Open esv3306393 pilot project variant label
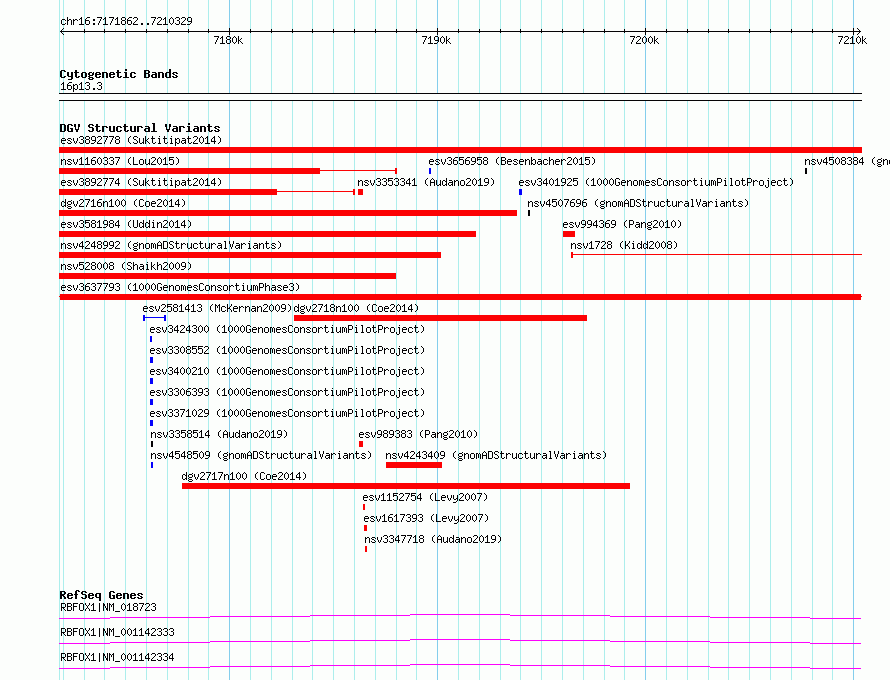The height and width of the screenshot is (680, 890). pyautogui.click(x=287, y=392)
